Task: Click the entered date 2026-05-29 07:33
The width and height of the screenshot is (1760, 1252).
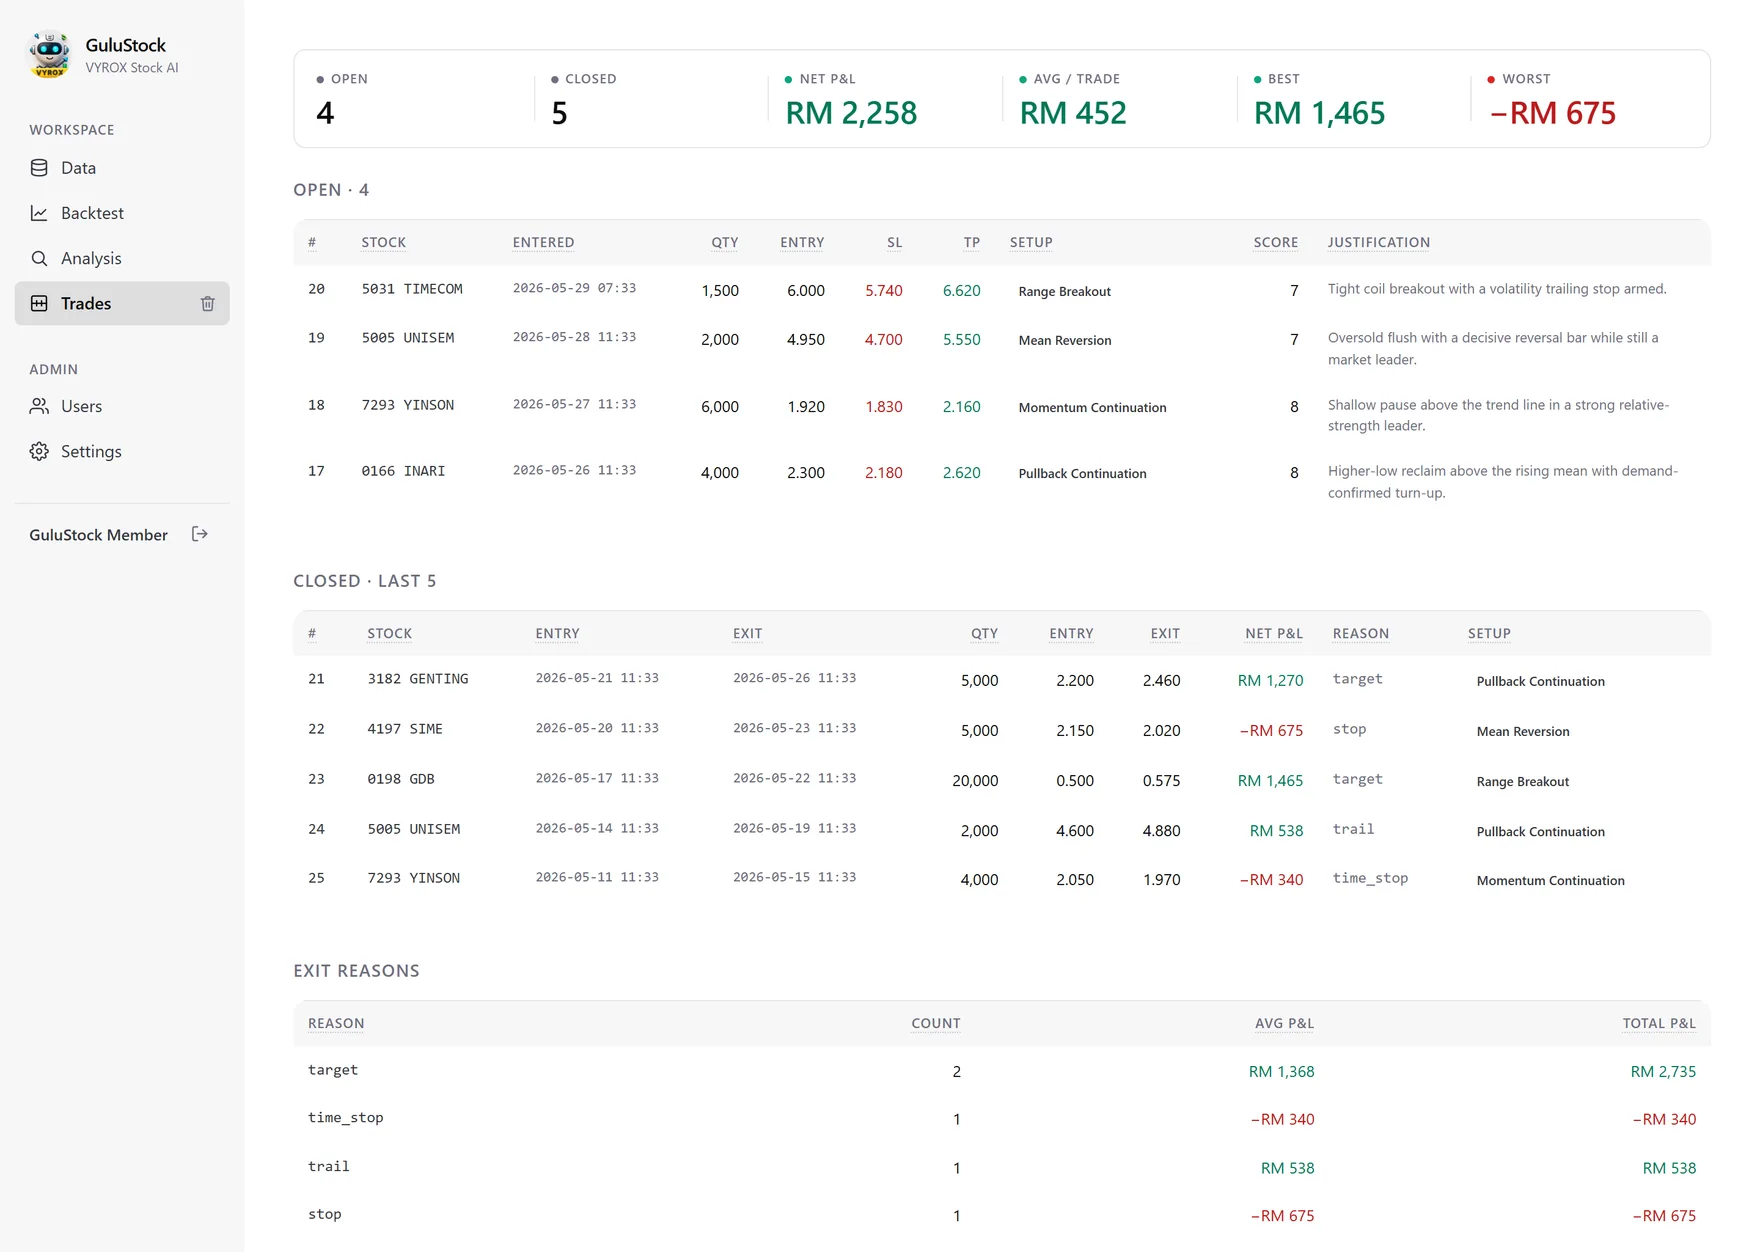Action: coord(574,288)
